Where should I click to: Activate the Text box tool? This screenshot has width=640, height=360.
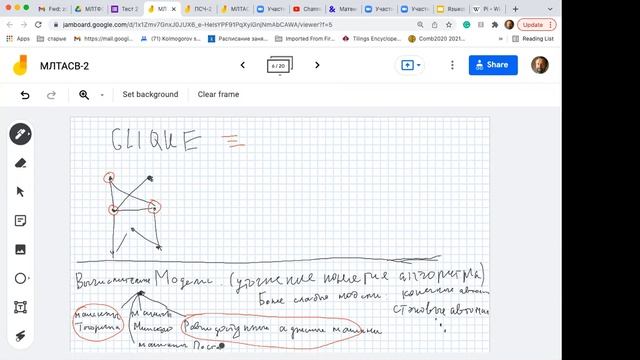(x=20, y=307)
